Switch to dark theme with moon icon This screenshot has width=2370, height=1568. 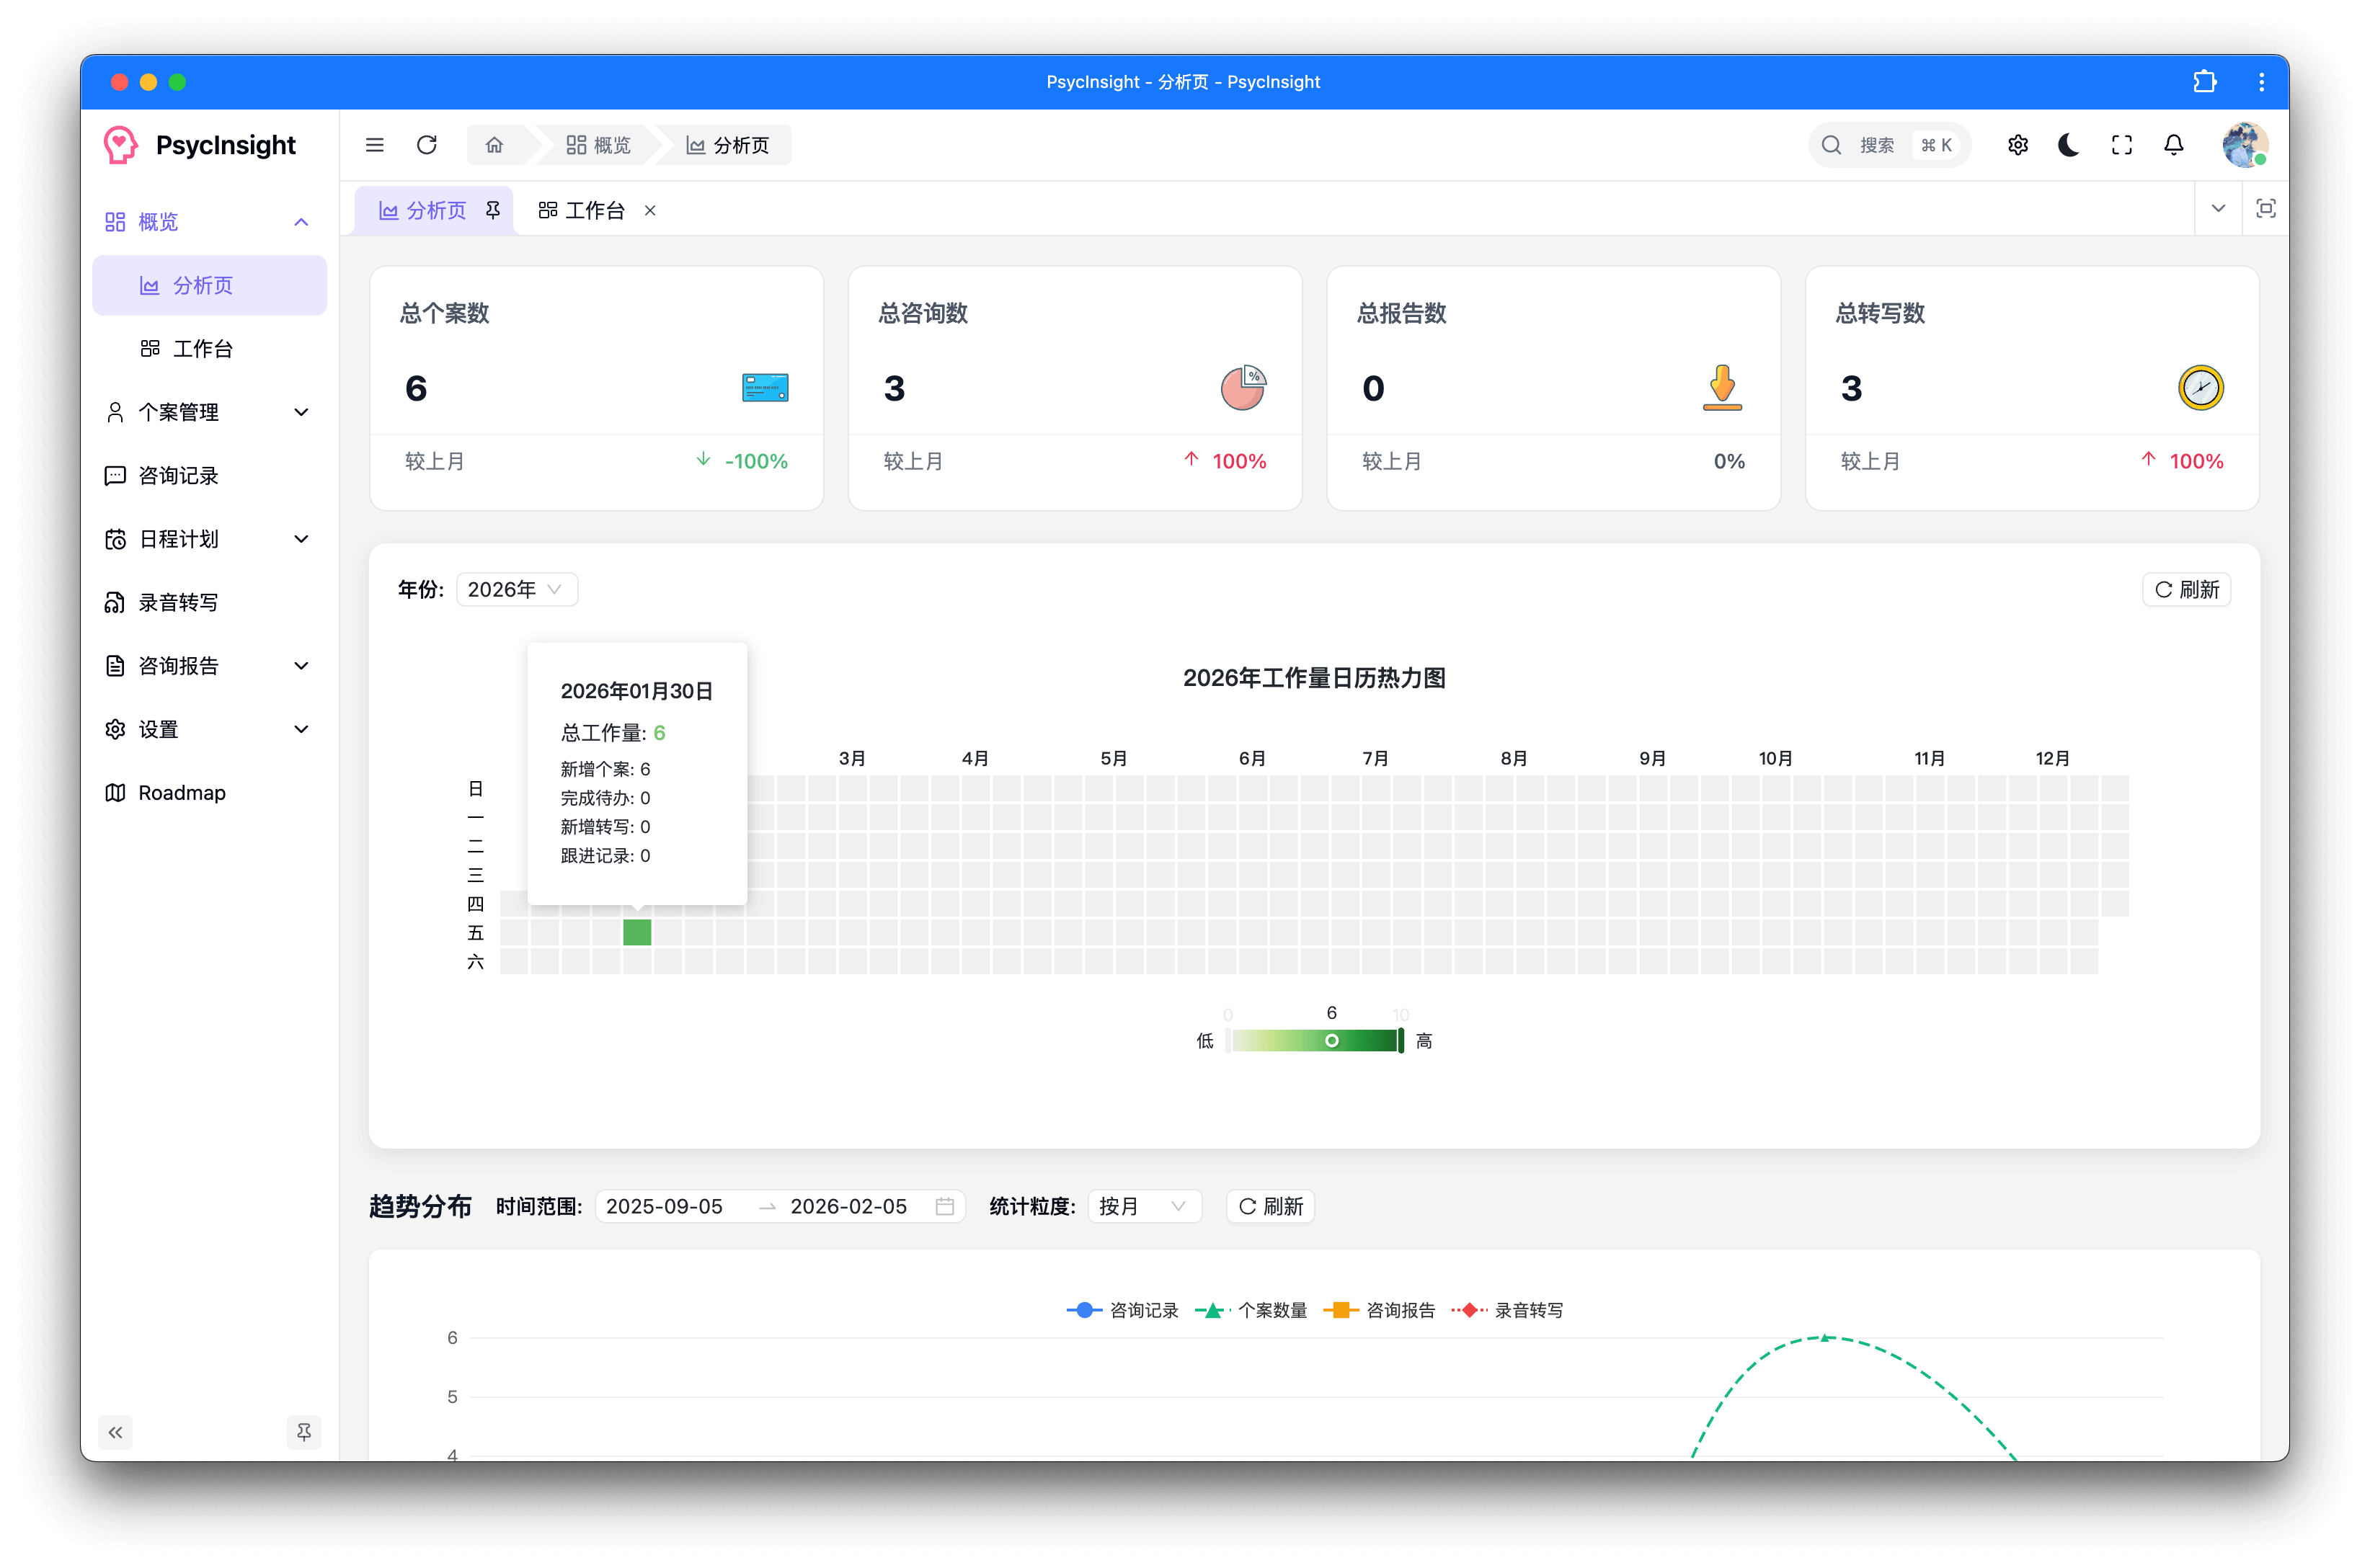pos(2069,145)
